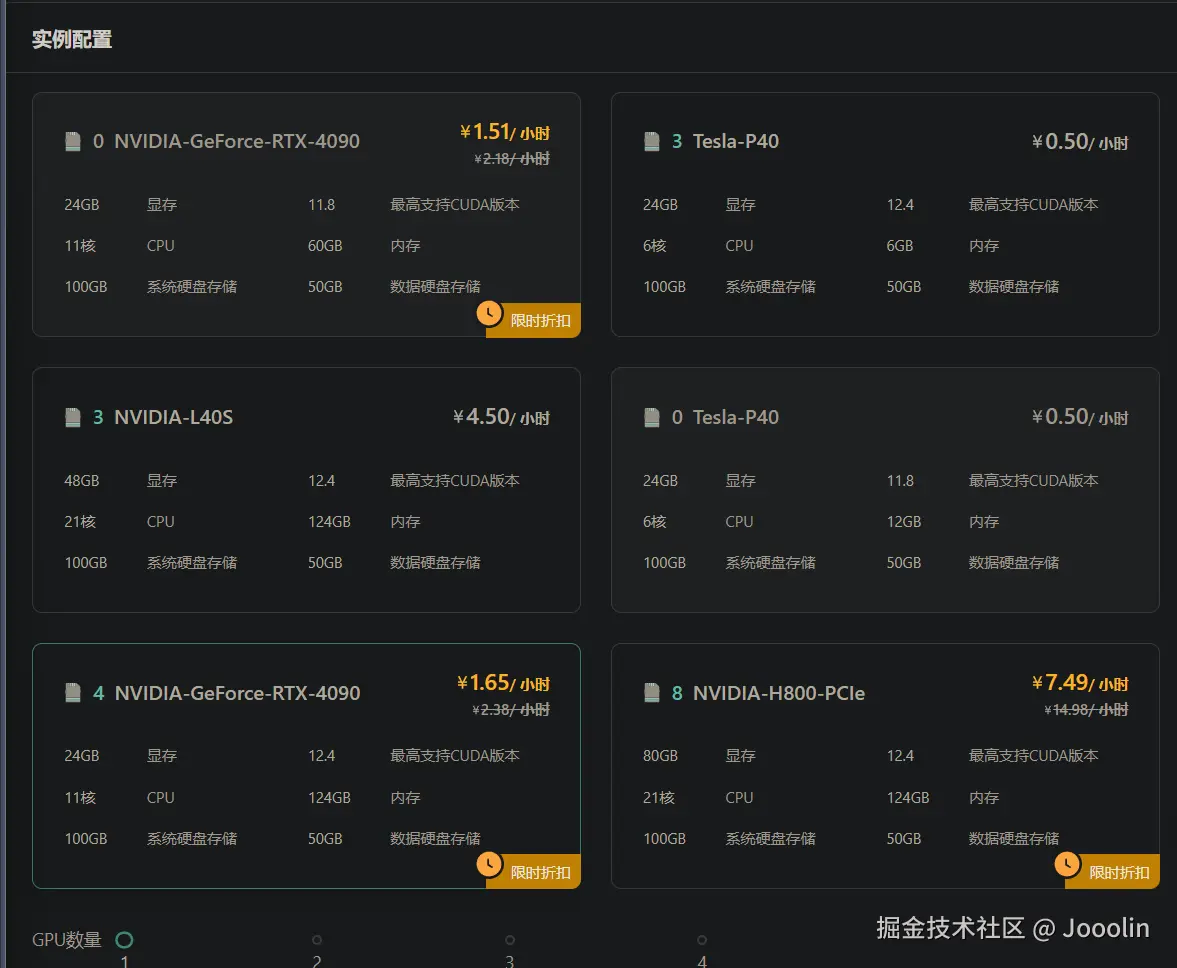Image resolution: width=1177 pixels, height=968 pixels.
Task: Click the 48GB 显存 value
Action: (82, 480)
